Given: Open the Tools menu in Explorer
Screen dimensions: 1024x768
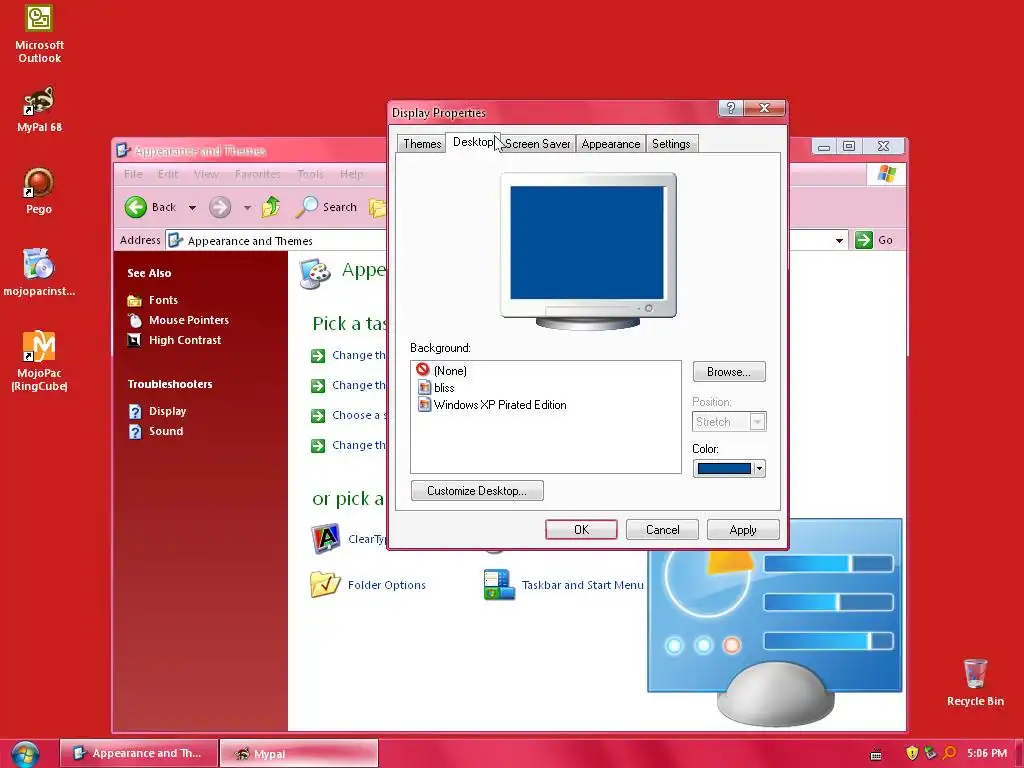Looking at the screenshot, I should pyautogui.click(x=310, y=174).
